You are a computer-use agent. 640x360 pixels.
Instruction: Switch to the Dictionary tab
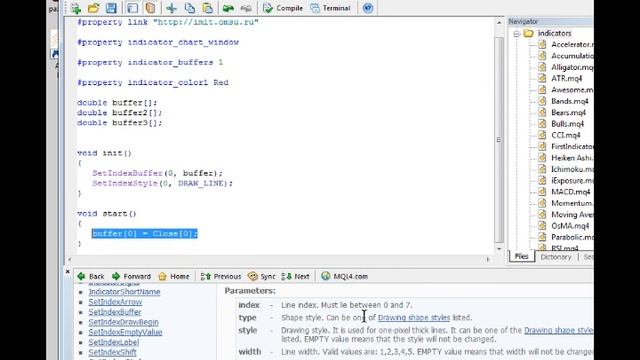[x=556, y=257]
